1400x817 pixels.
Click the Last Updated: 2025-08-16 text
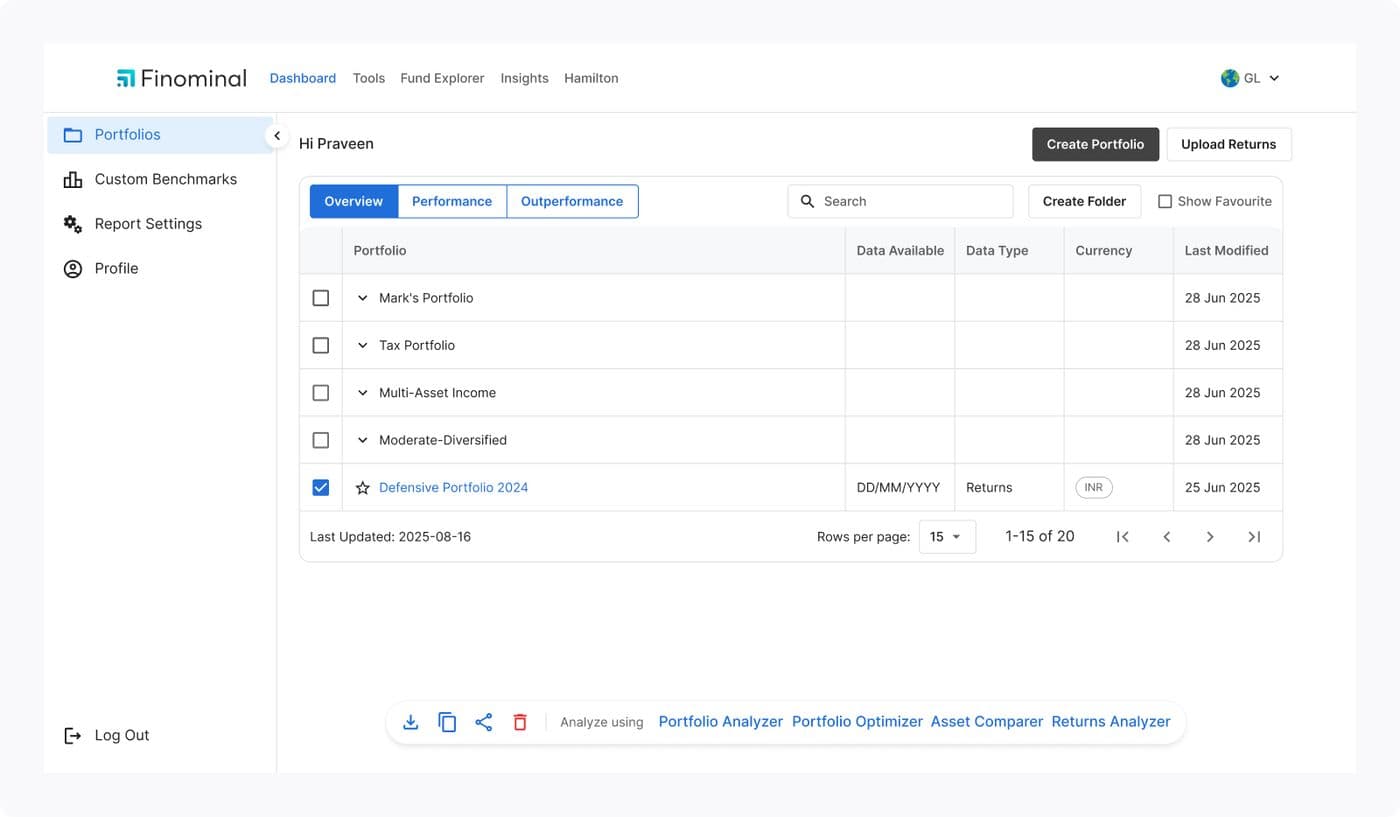click(x=390, y=537)
